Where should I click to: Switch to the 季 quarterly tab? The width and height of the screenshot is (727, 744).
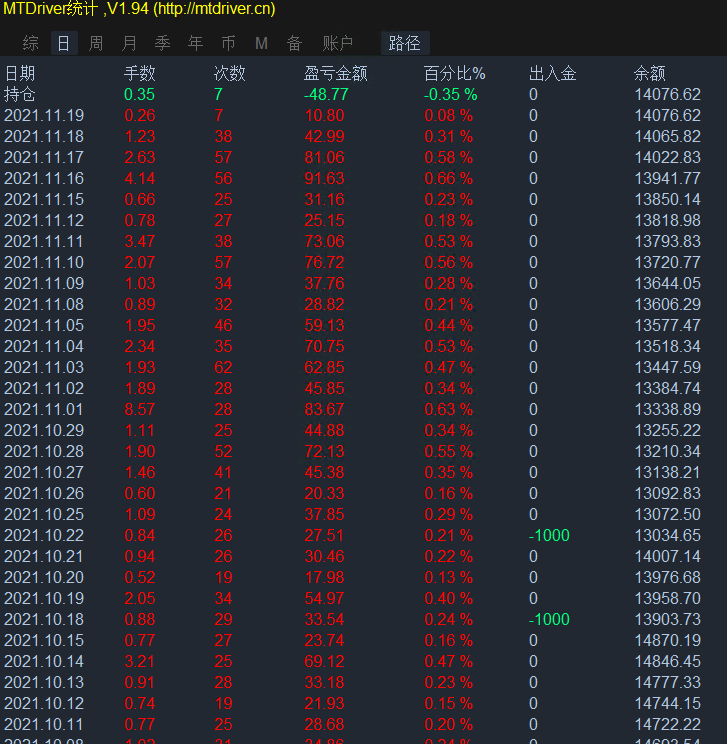click(162, 43)
